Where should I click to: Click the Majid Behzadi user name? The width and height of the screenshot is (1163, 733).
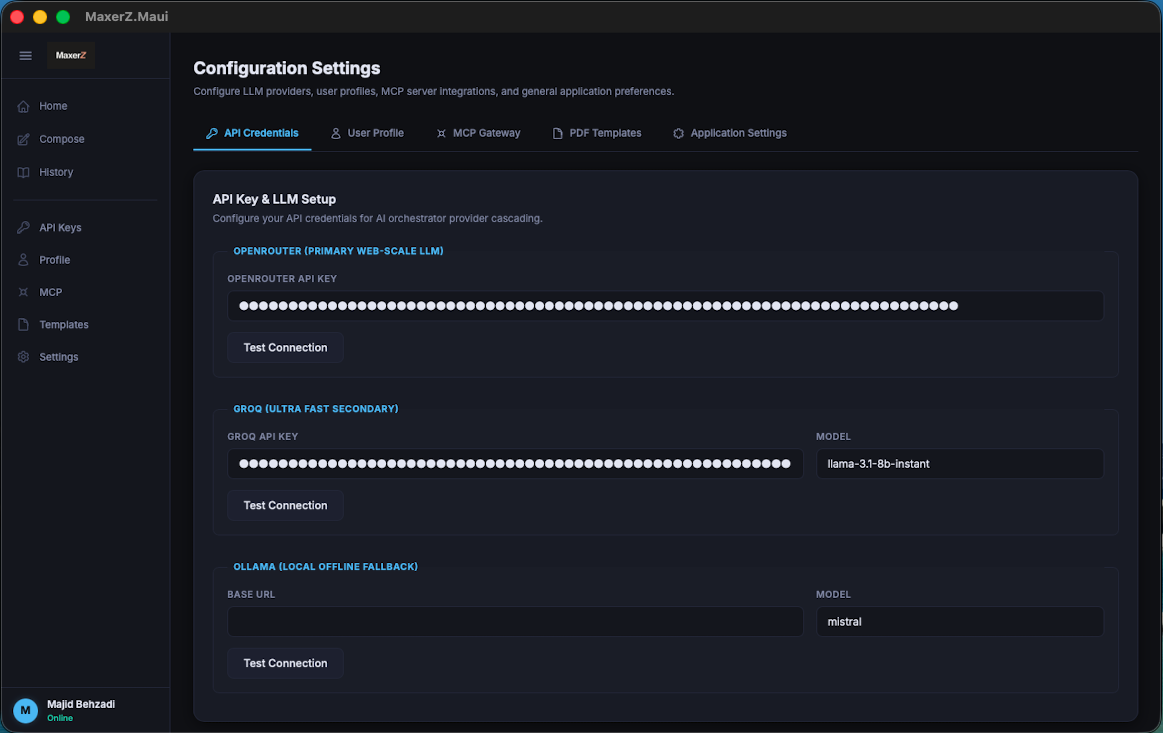tap(81, 704)
